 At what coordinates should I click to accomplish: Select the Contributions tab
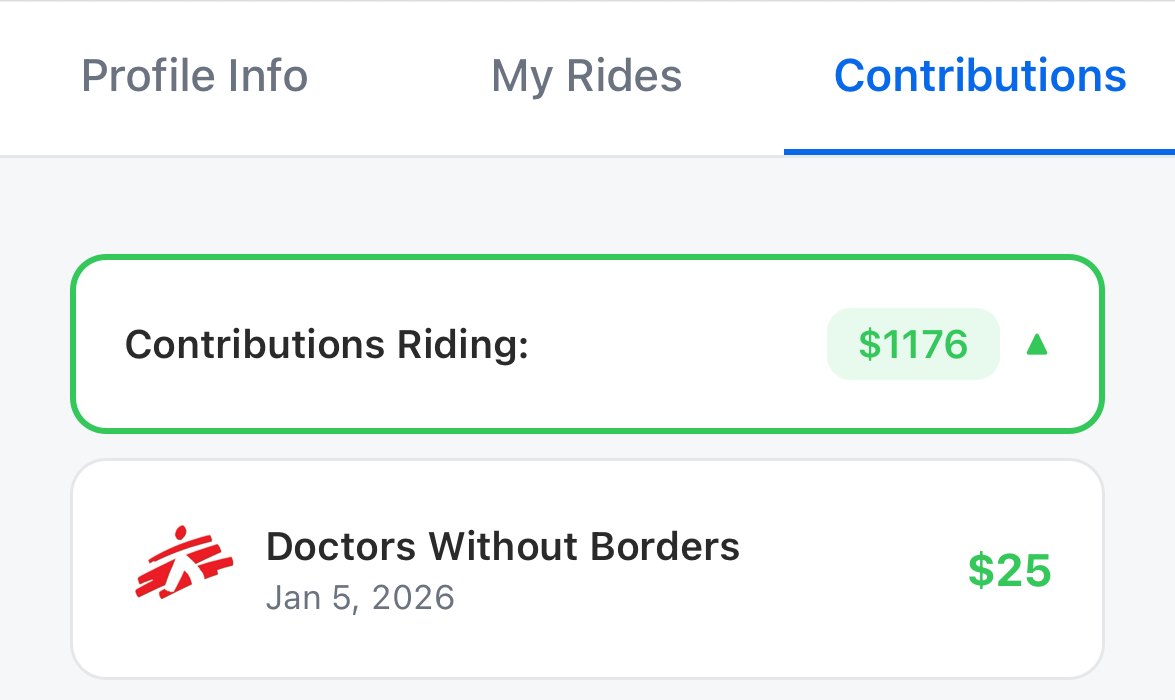coord(979,76)
